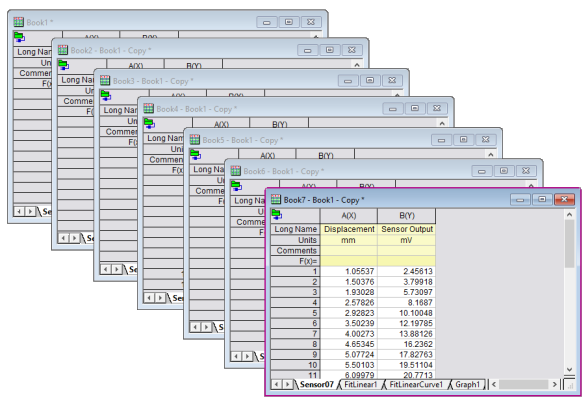
Task: Click next sheet arrow in Book4 tab bar
Action: tap(160, 298)
